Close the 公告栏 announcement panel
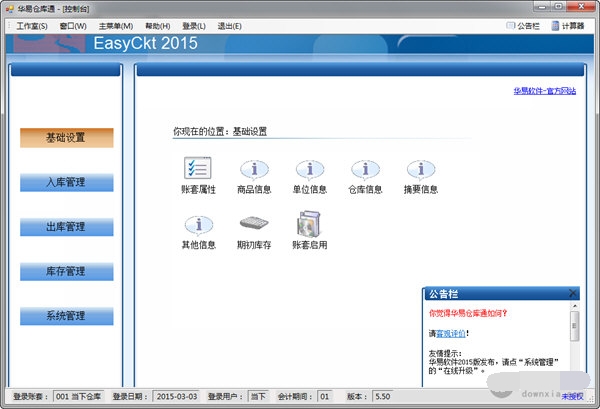 pos(572,293)
